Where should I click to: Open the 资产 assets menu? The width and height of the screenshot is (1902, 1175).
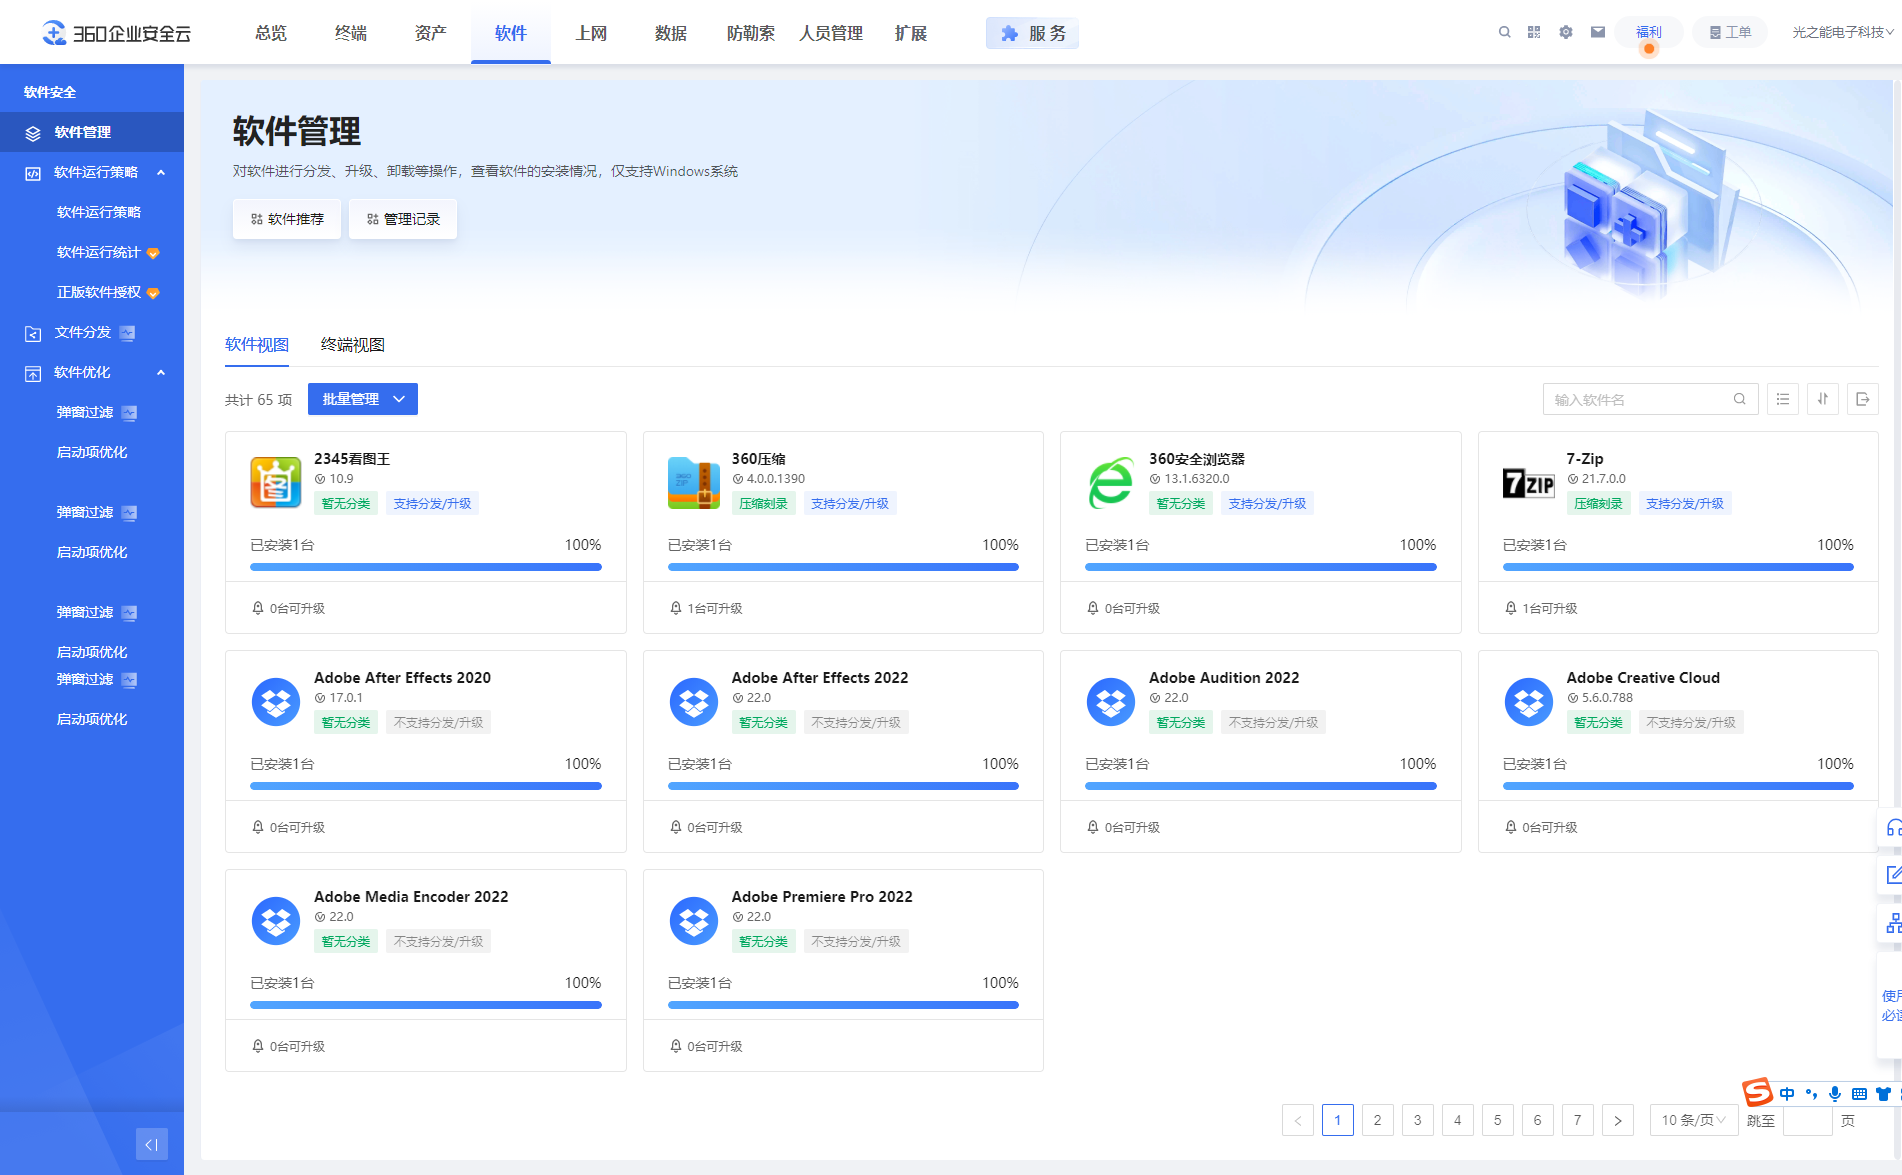[431, 33]
